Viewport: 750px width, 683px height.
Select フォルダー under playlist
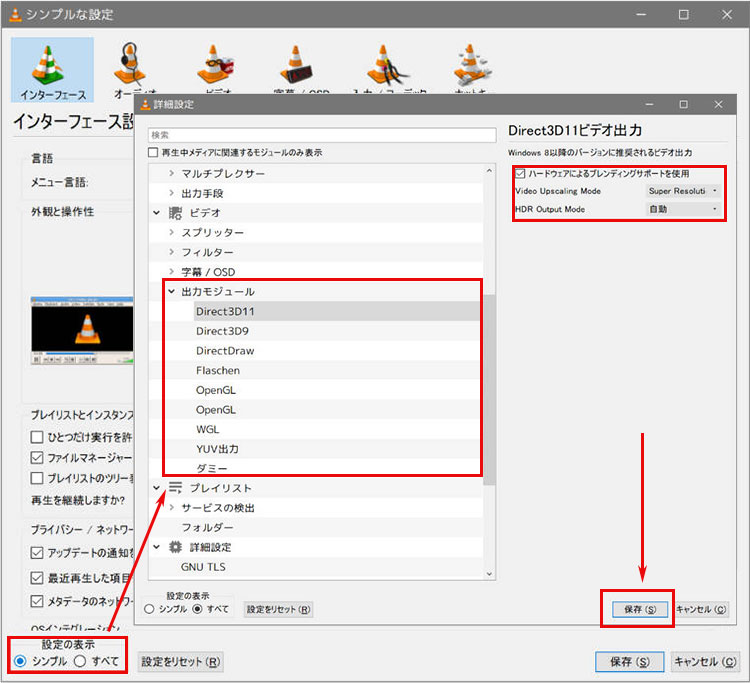pos(207,527)
